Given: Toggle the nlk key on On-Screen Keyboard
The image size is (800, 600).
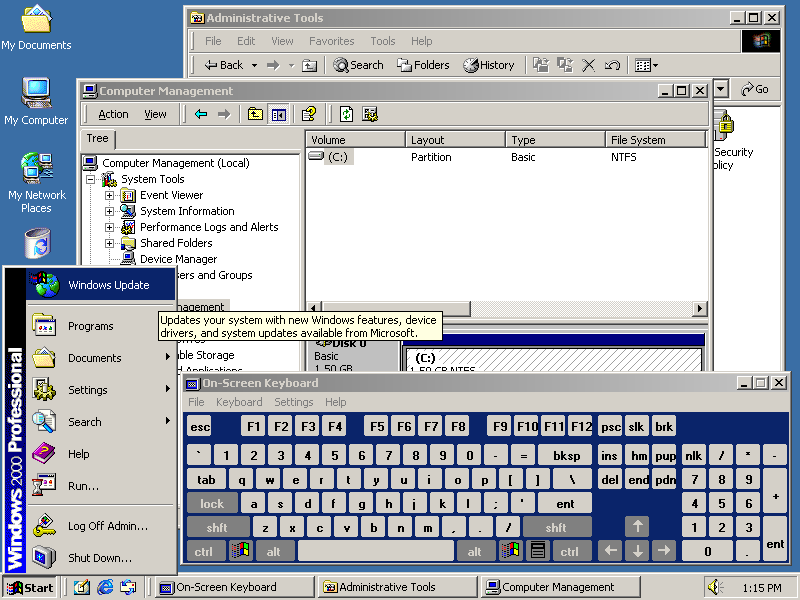Looking at the screenshot, I should tap(693, 454).
